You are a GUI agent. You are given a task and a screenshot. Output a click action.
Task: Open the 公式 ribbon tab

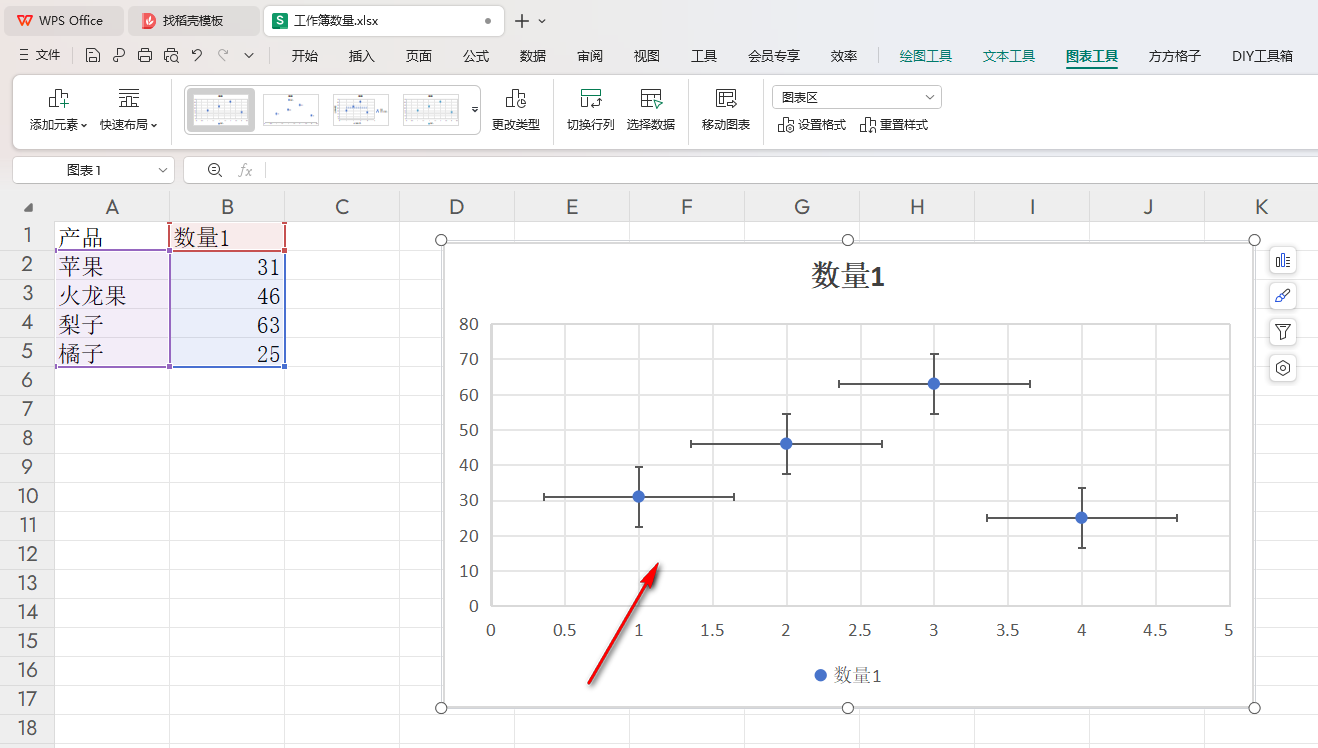pos(476,56)
